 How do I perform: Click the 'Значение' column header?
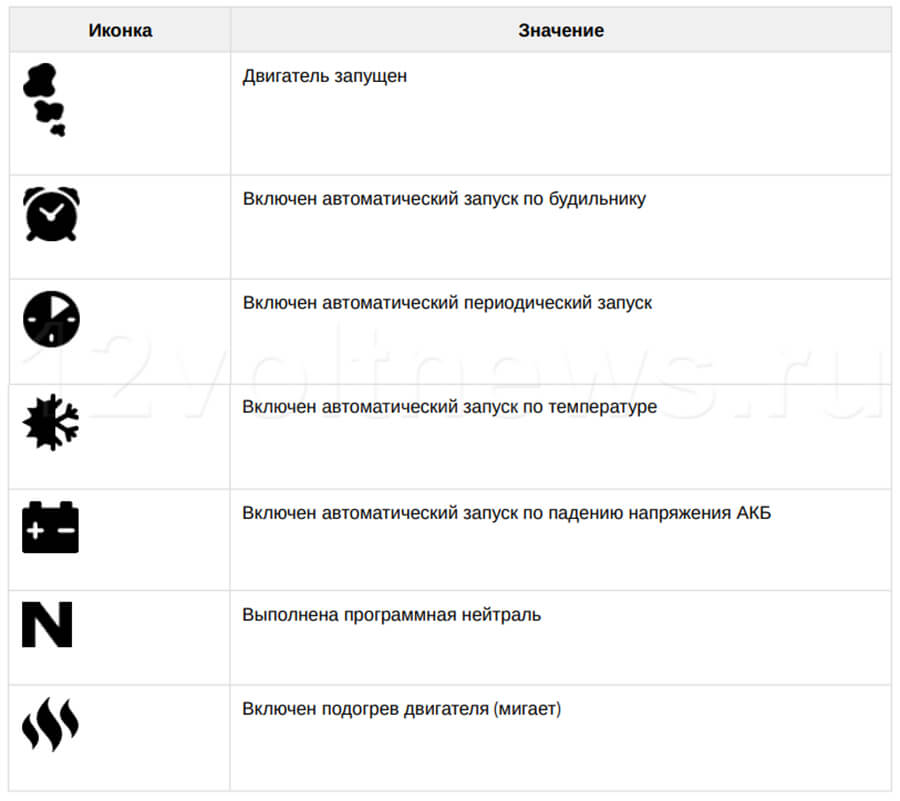561,30
